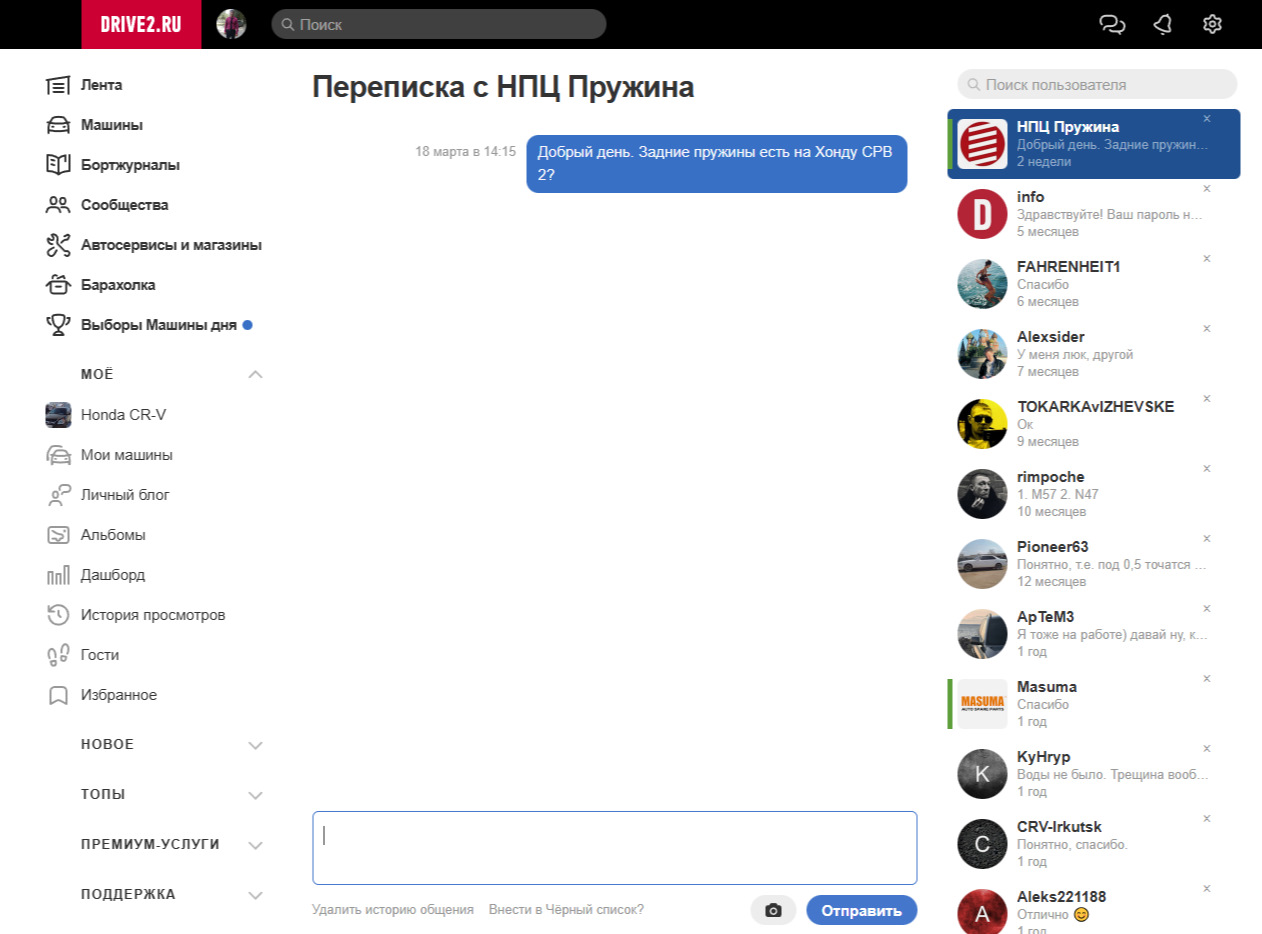Open Барахолка from left sidebar
Viewport: 1262px width, 934px height.
point(118,285)
